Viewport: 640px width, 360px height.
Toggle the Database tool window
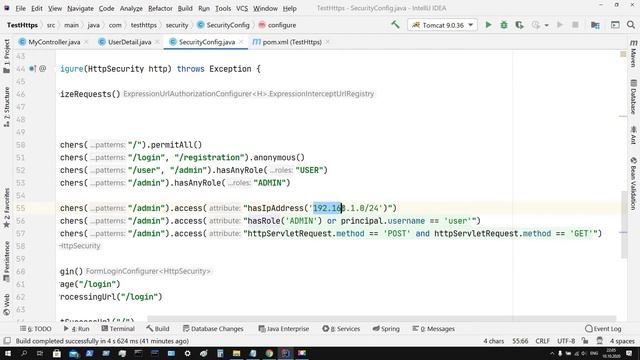pyautogui.click(x=633, y=97)
